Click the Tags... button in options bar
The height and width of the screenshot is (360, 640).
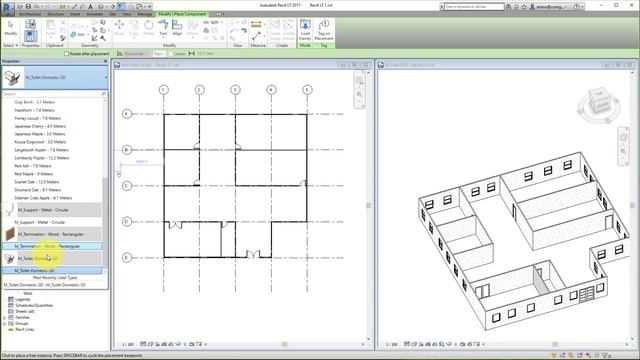coord(159,54)
